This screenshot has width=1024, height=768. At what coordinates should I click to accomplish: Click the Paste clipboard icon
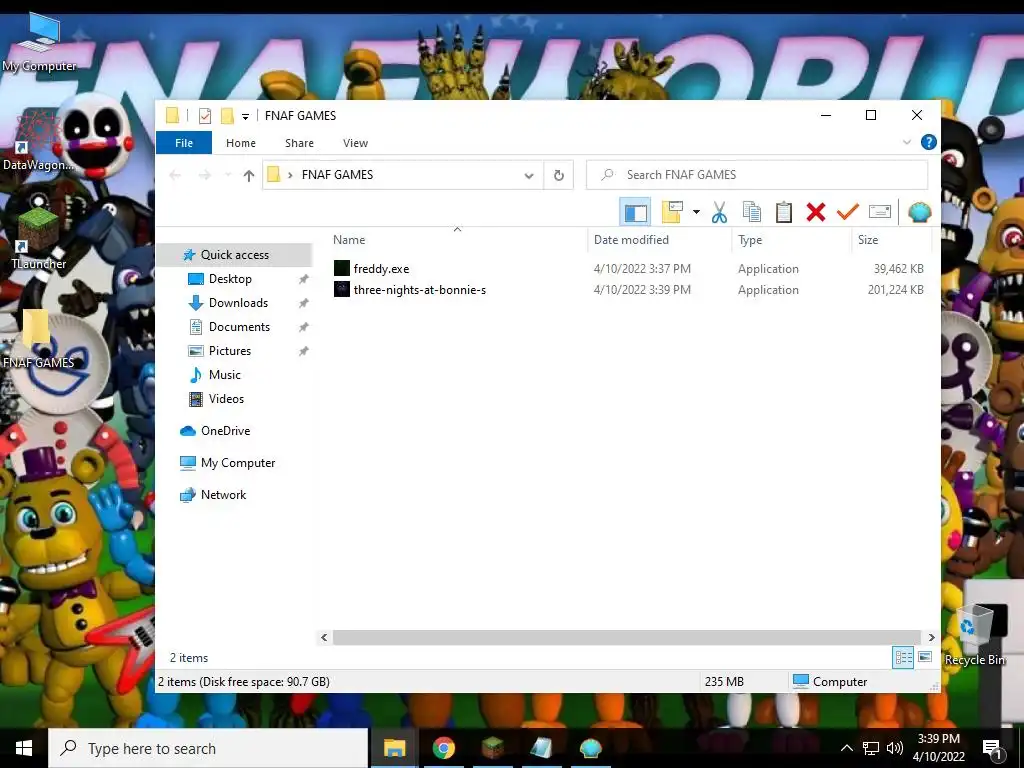tap(783, 212)
